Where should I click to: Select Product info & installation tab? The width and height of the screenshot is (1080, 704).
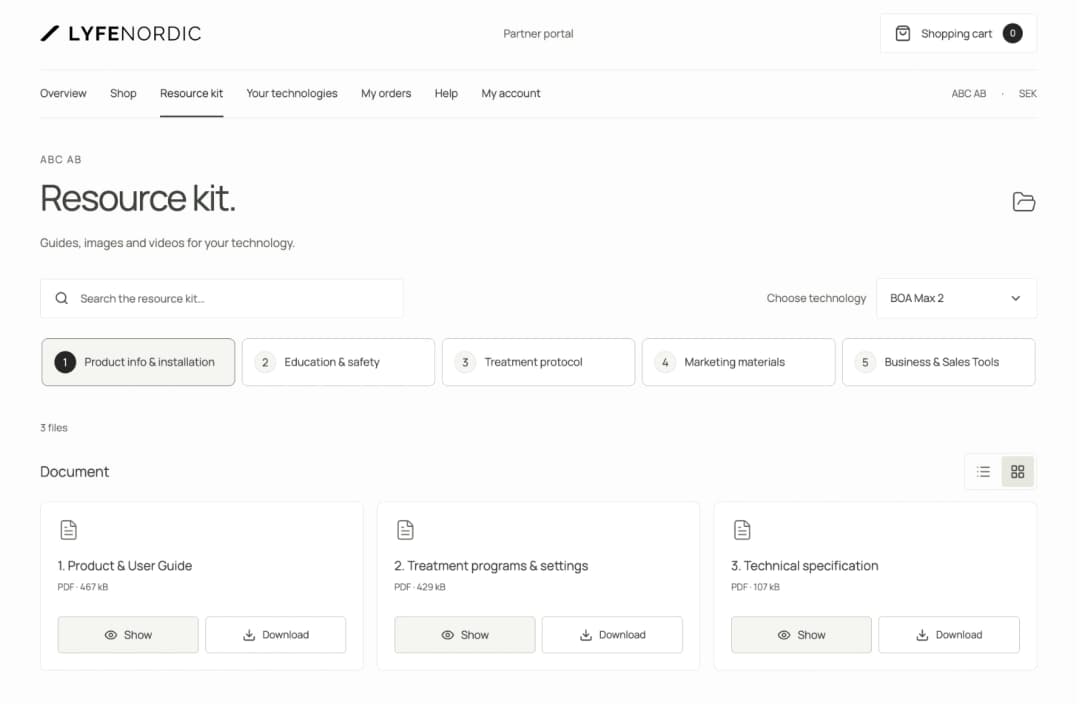pyautogui.click(x=138, y=362)
